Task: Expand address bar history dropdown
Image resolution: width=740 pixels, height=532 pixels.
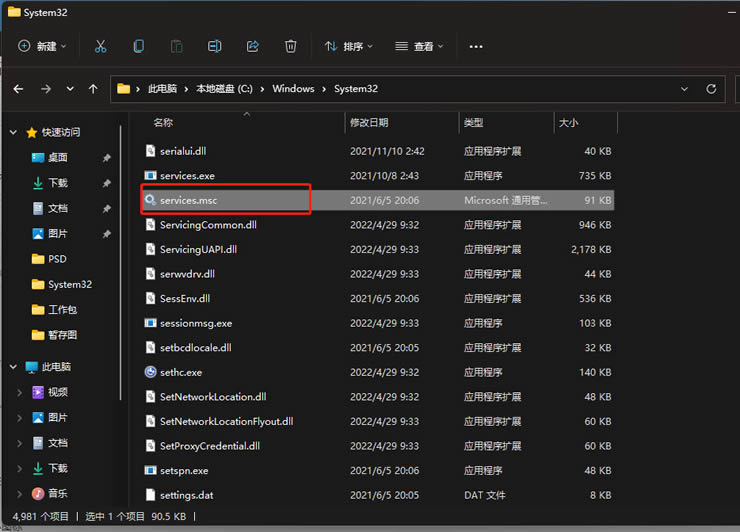Action: [x=684, y=89]
